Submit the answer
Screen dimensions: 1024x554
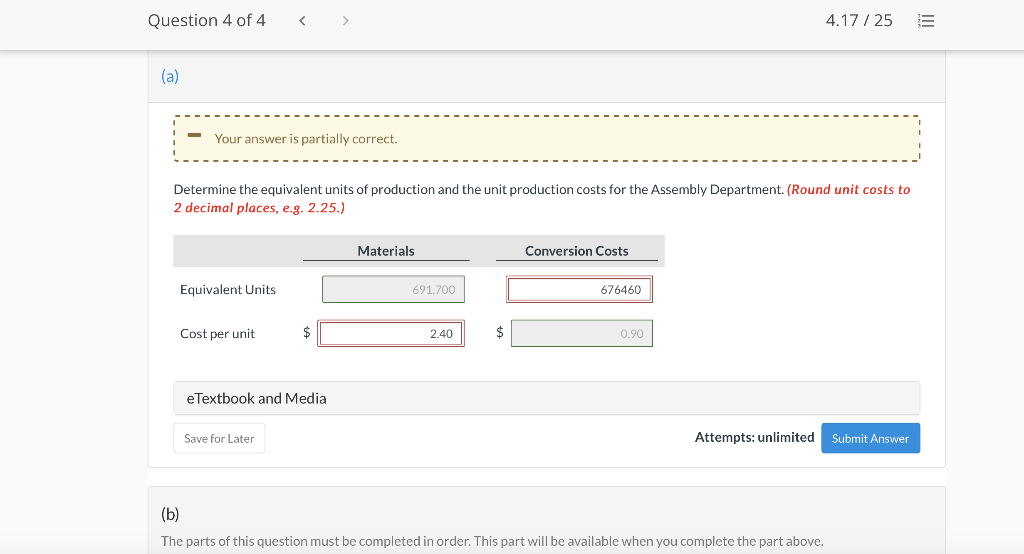coord(870,439)
